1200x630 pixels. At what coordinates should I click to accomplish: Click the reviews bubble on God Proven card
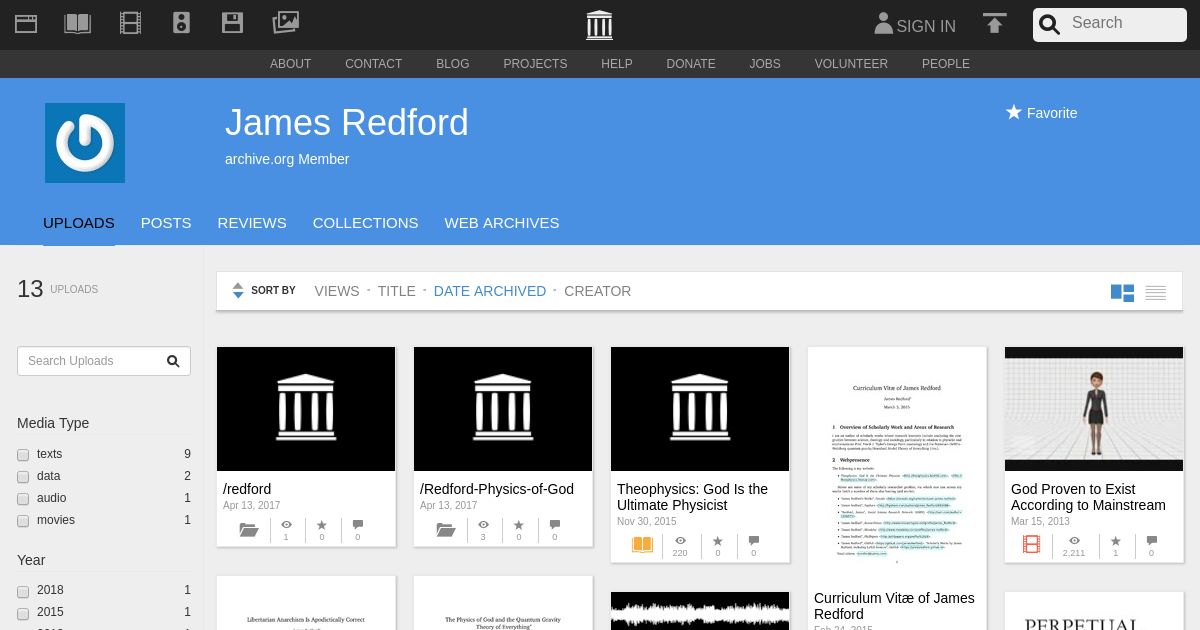1151,541
